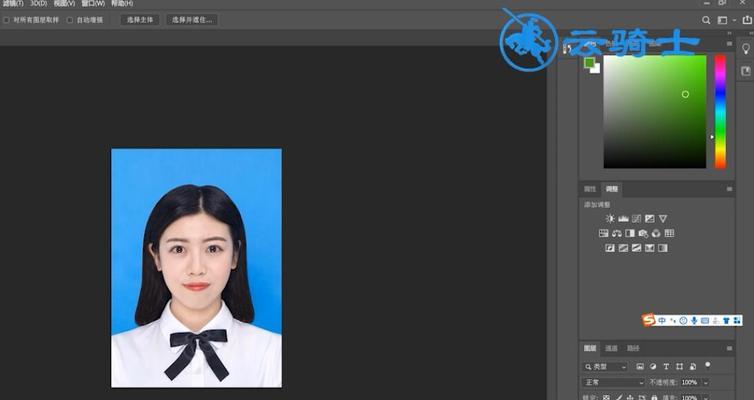Screen dimensions: 754x400
Task: Toggle the layer filtering switch on/off
Action: coord(708,365)
